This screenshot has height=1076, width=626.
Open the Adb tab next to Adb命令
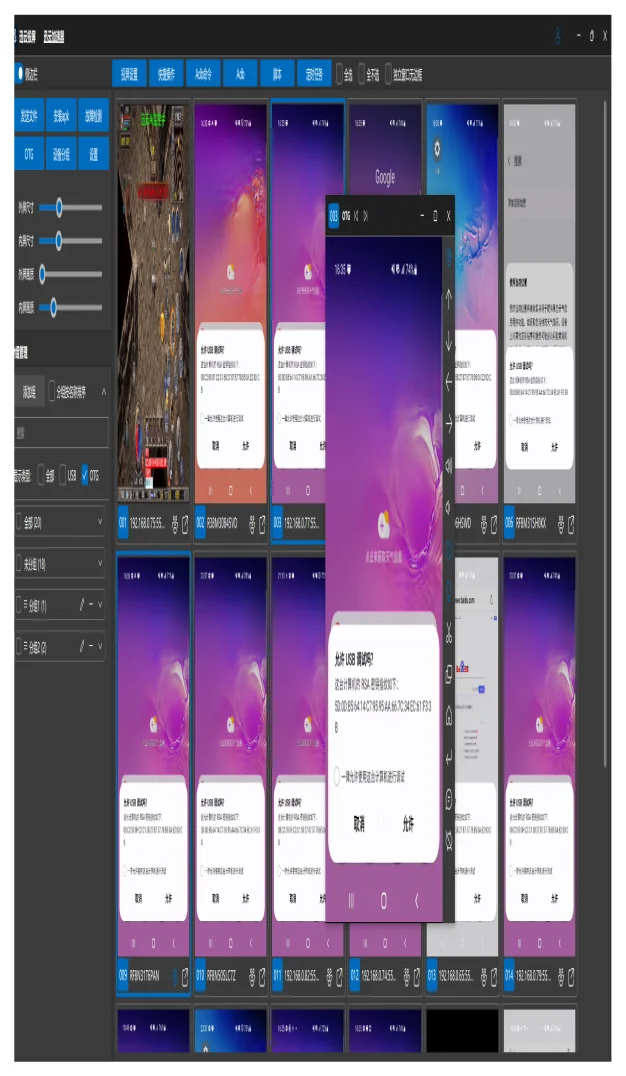(240, 73)
